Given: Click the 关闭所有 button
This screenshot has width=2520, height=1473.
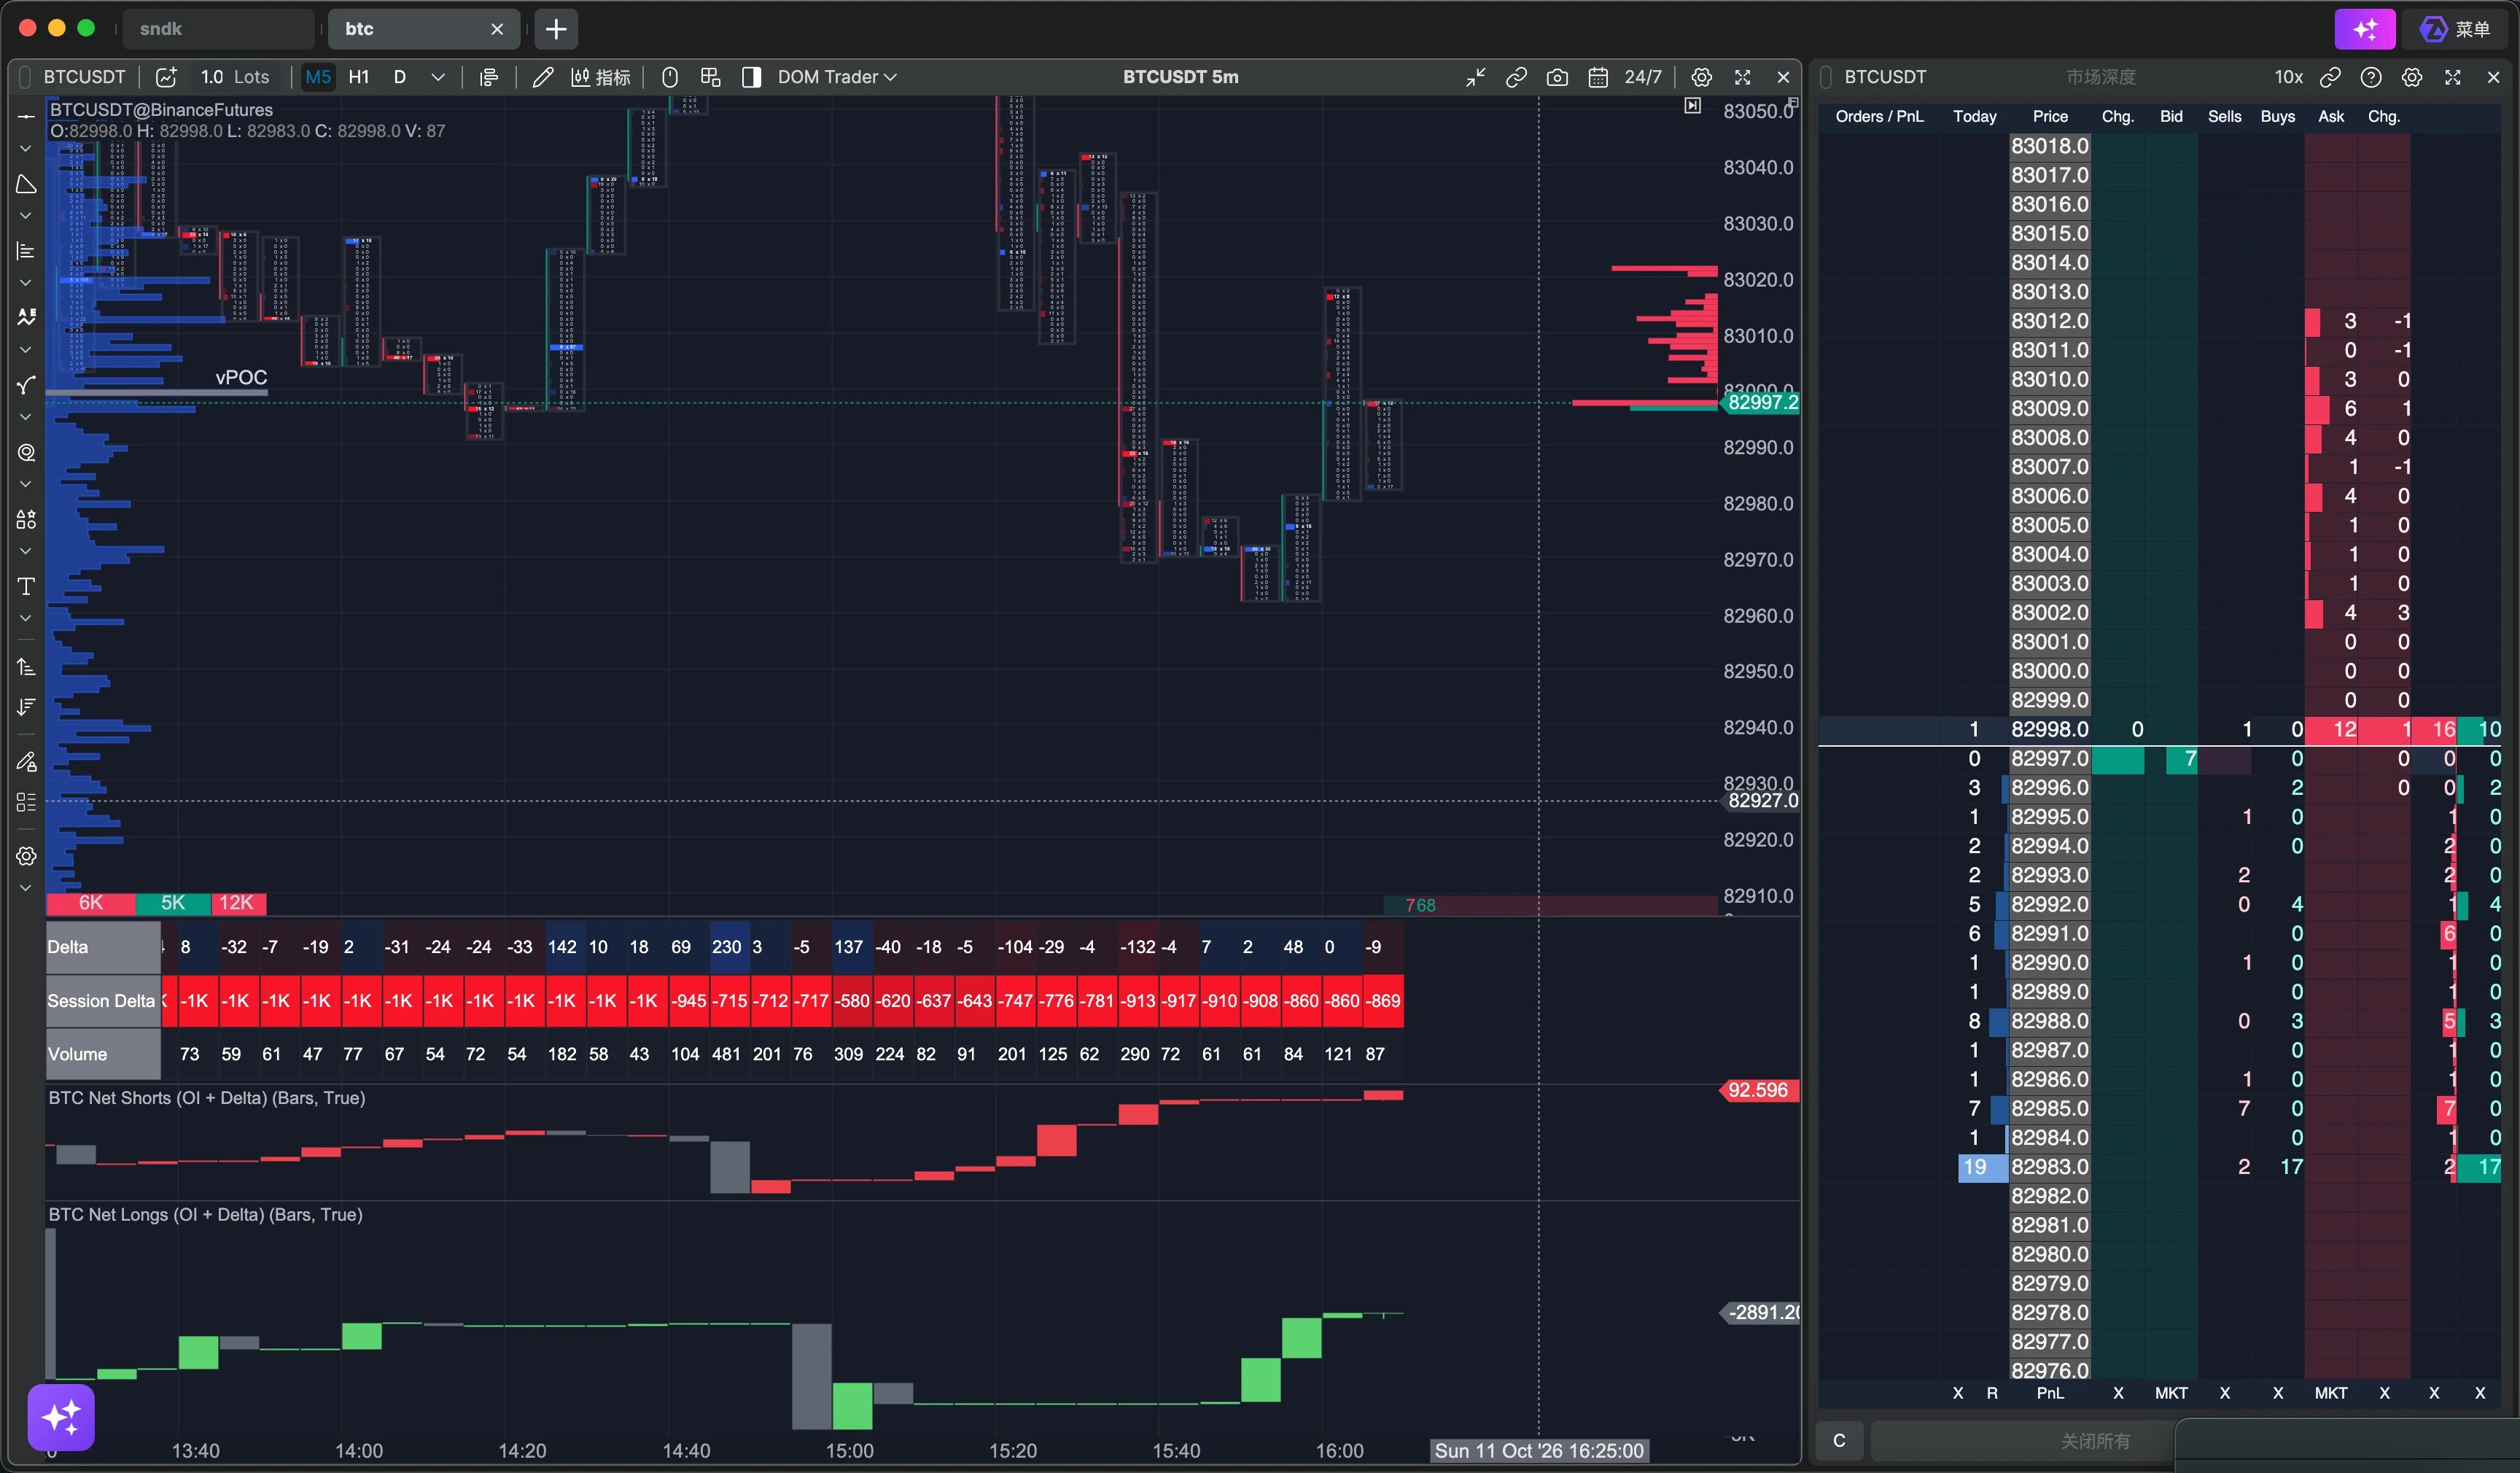Looking at the screenshot, I should 2095,1441.
